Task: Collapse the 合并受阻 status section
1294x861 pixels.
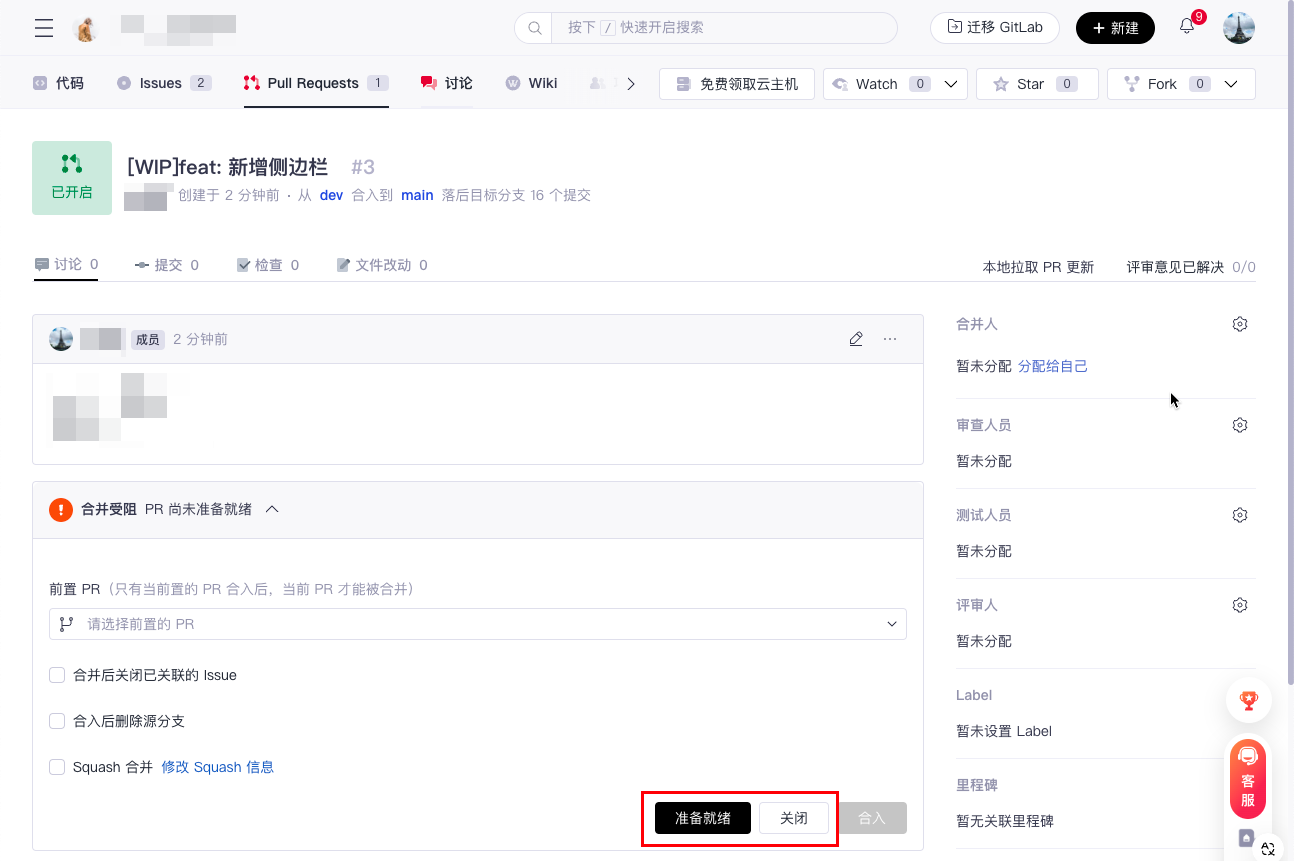Action: pos(272,509)
